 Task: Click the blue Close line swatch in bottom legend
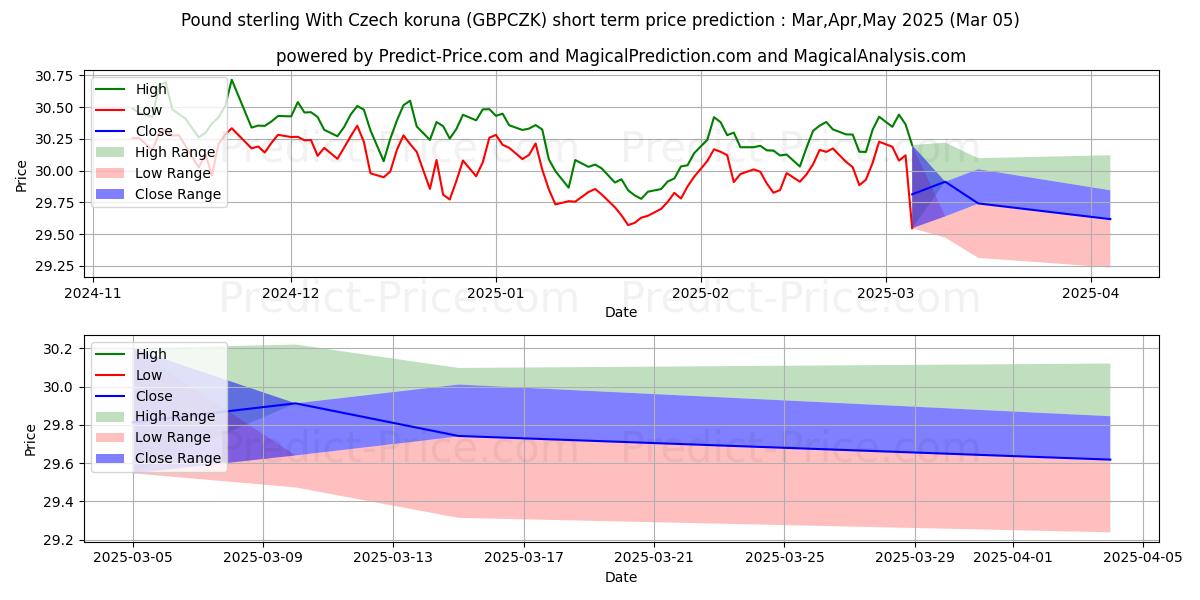coord(112,396)
